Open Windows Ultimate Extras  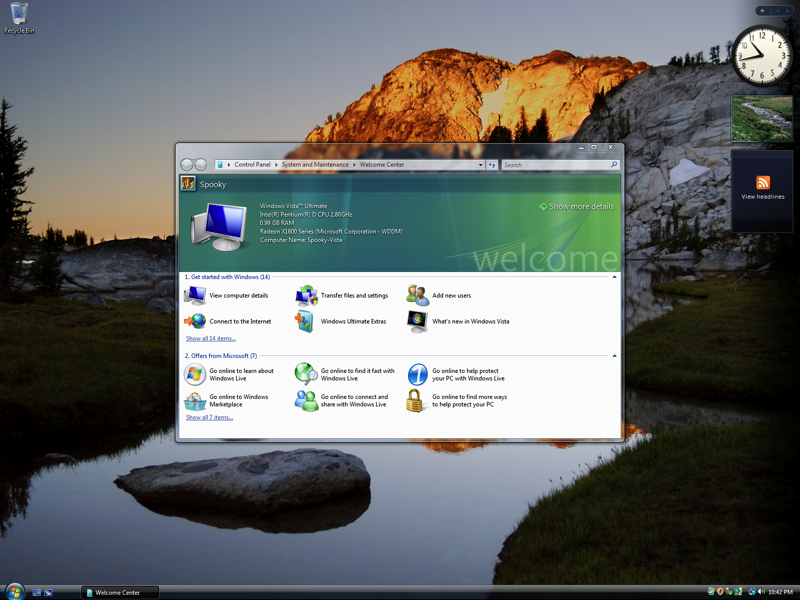tap(352, 322)
